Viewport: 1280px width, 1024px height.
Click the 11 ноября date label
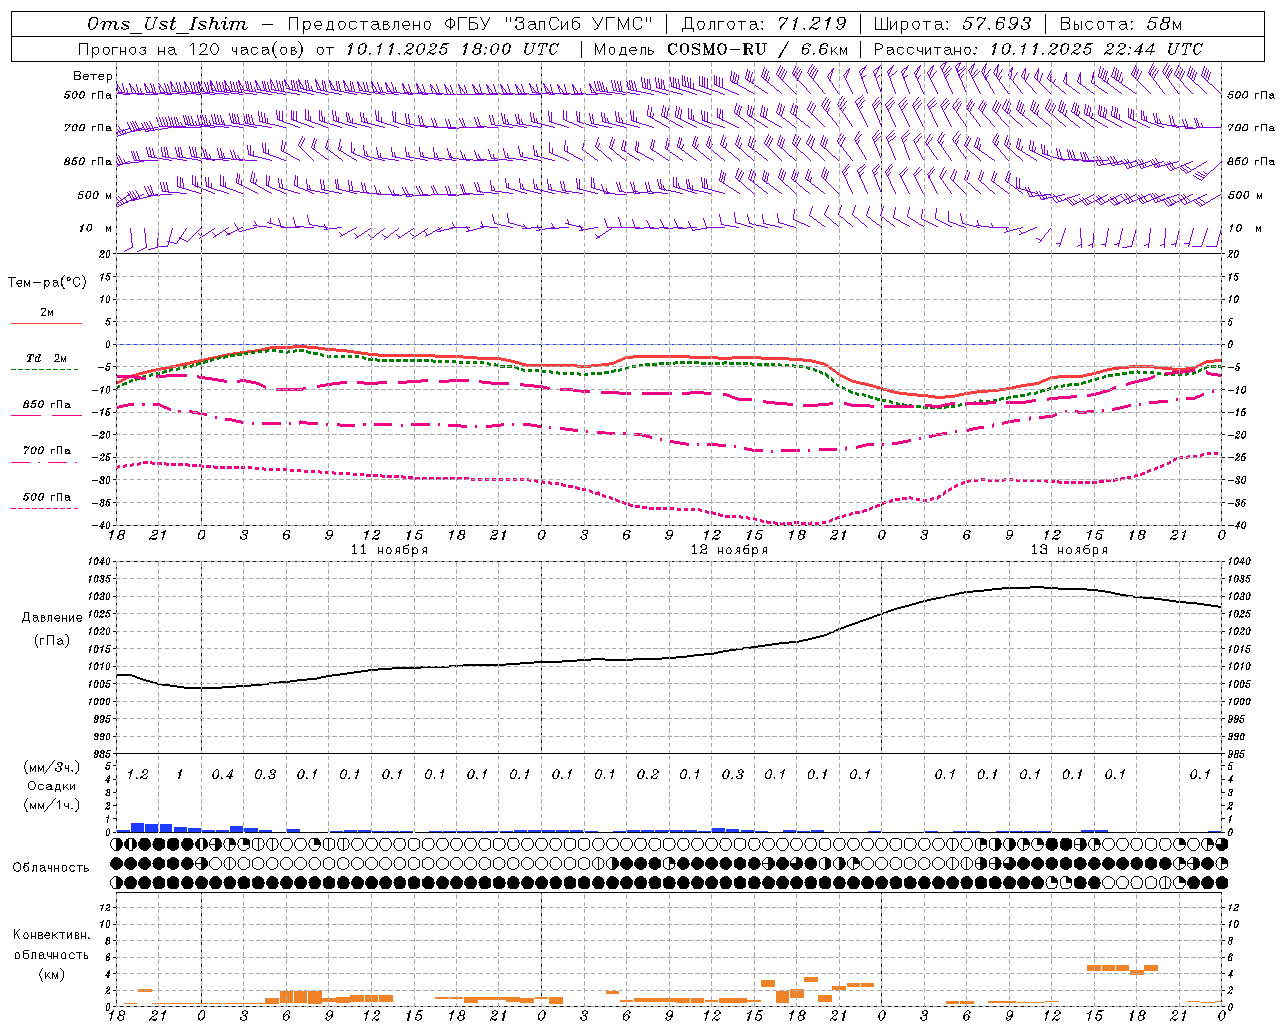click(389, 550)
